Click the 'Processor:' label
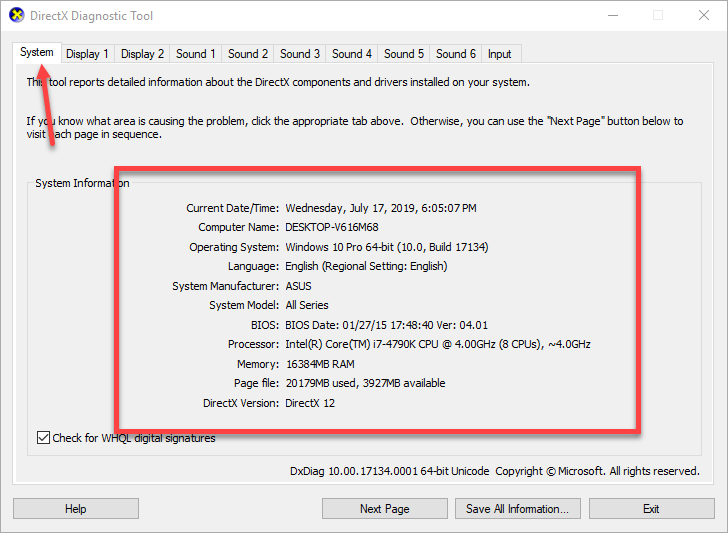The height and width of the screenshot is (533, 728). (254, 344)
